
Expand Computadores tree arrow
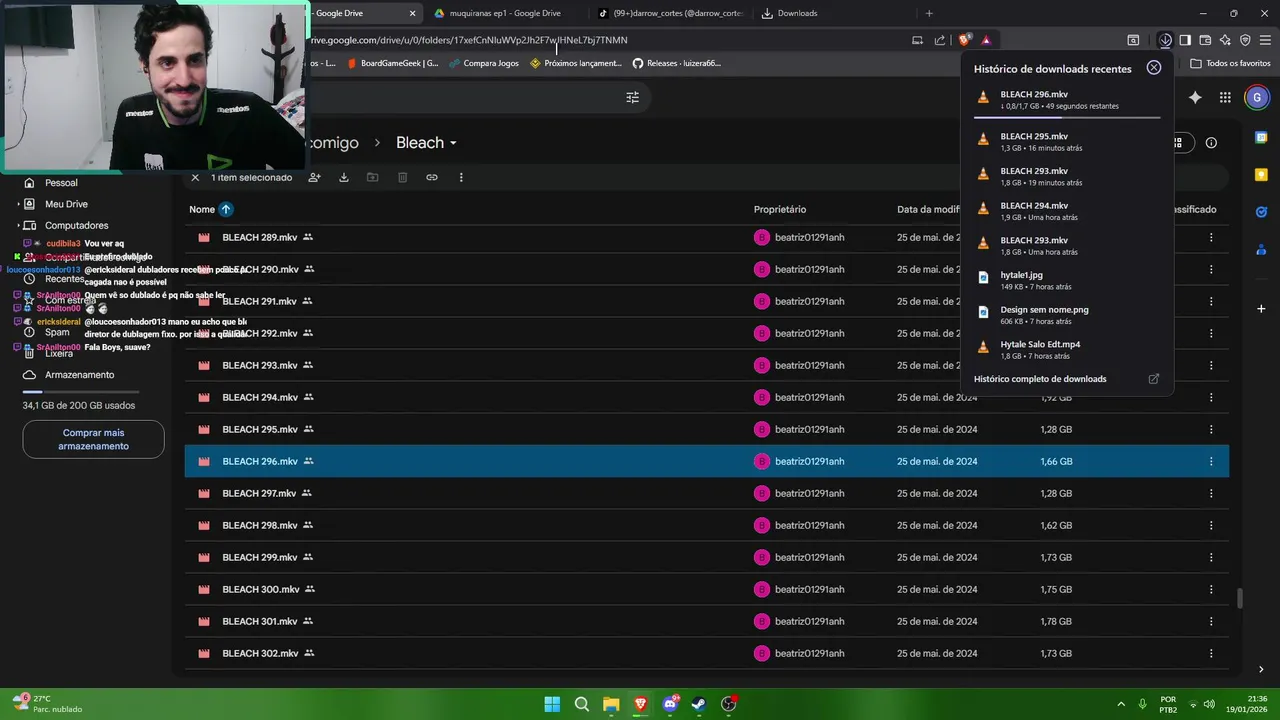pyautogui.click(x=18, y=225)
